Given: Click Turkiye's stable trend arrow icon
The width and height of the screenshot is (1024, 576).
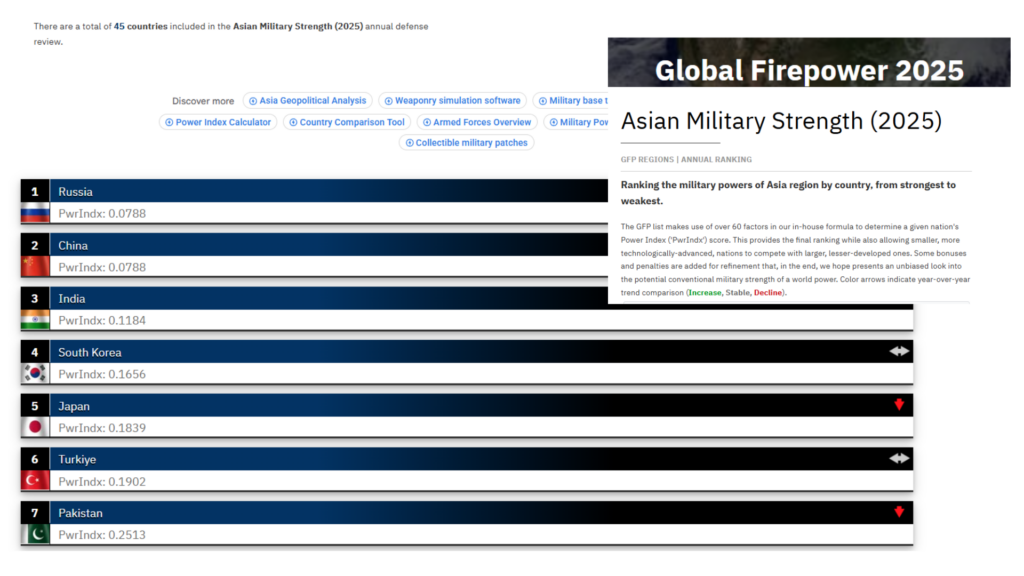Looking at the screenshot, I should [899, 458].
